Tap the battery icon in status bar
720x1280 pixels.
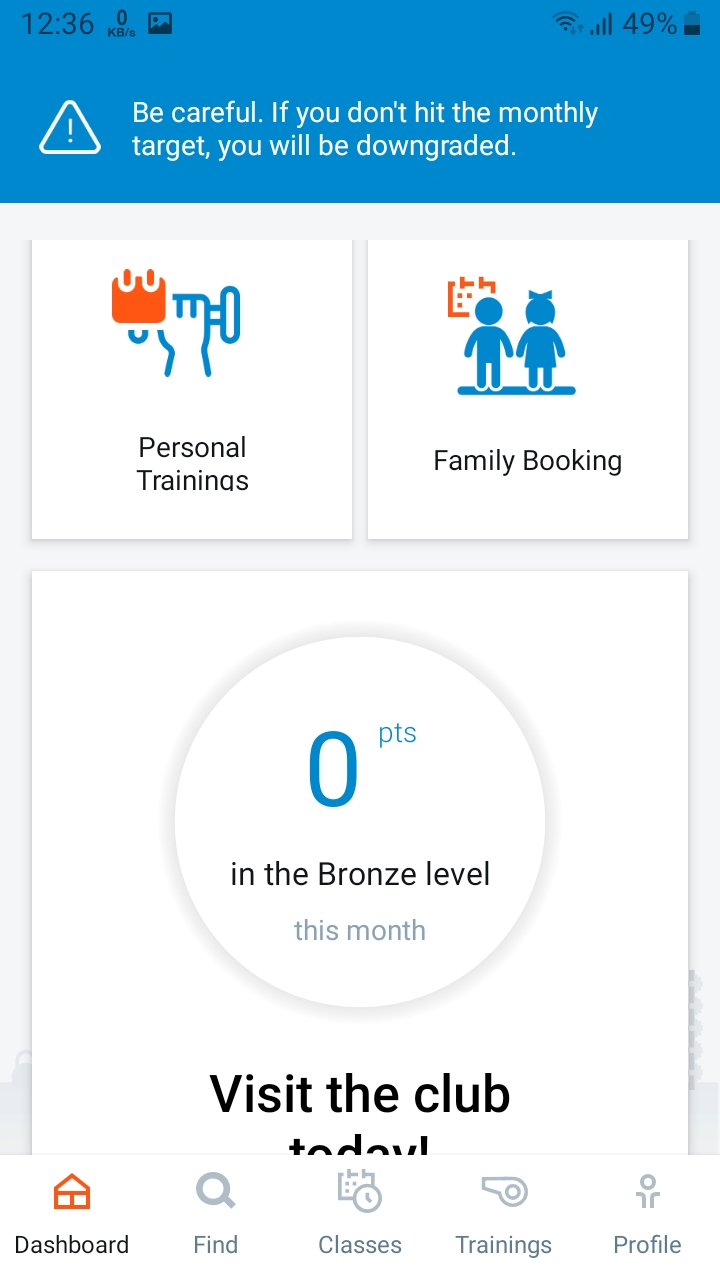coord(691,24)
